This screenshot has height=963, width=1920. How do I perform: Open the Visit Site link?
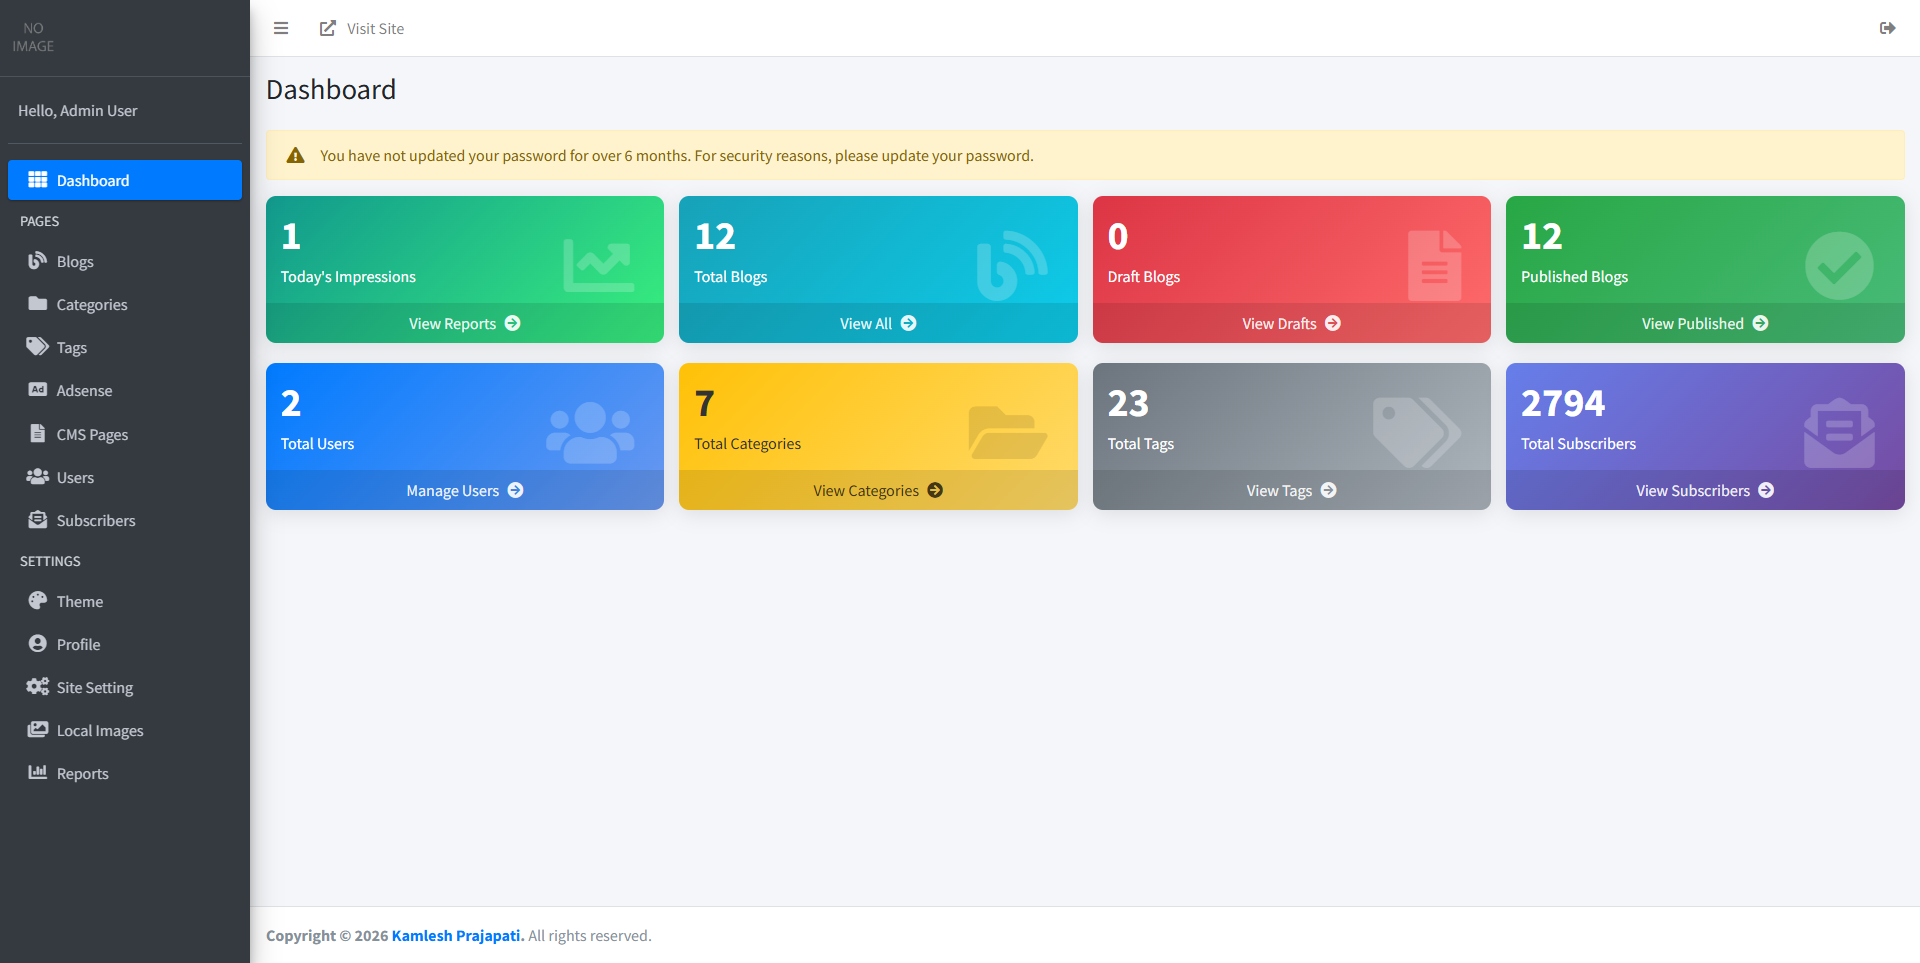[362, 28]
